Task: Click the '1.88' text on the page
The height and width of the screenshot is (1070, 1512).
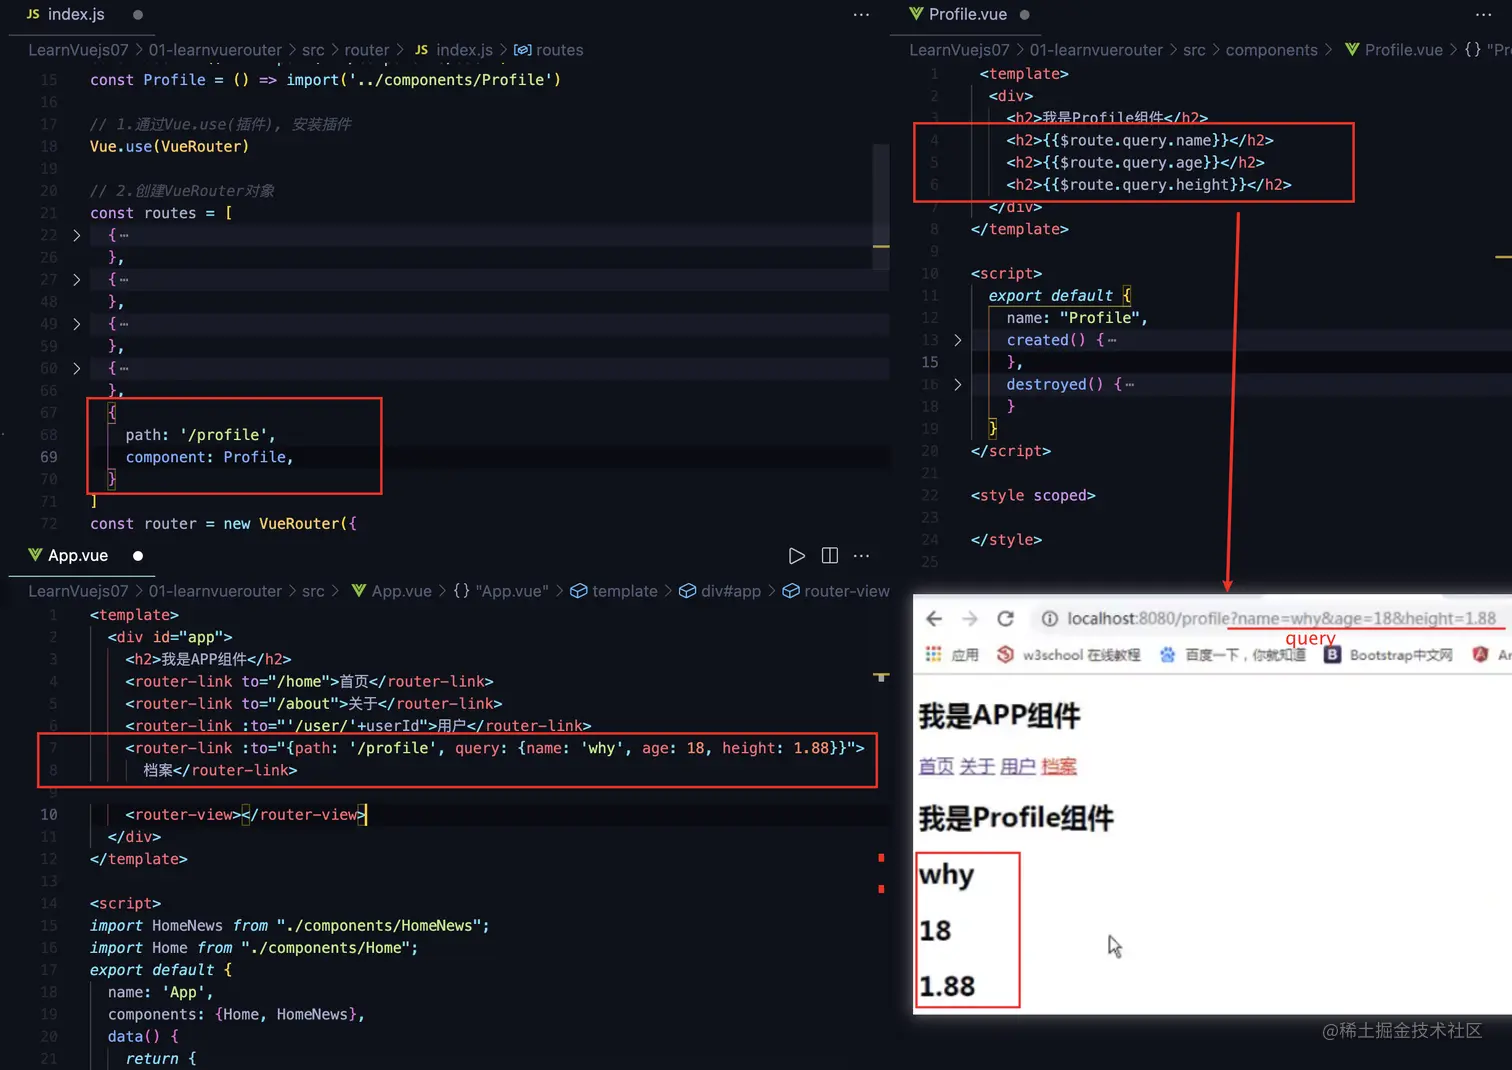Action: [x=947, y=987]
